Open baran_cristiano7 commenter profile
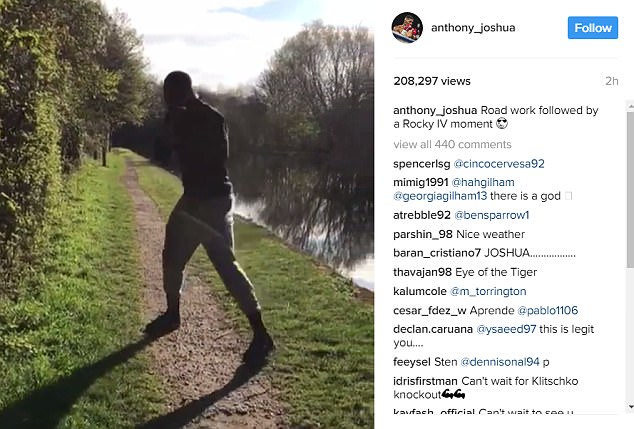The width and height of the screenshot is (634, 429). pos(437,253)
